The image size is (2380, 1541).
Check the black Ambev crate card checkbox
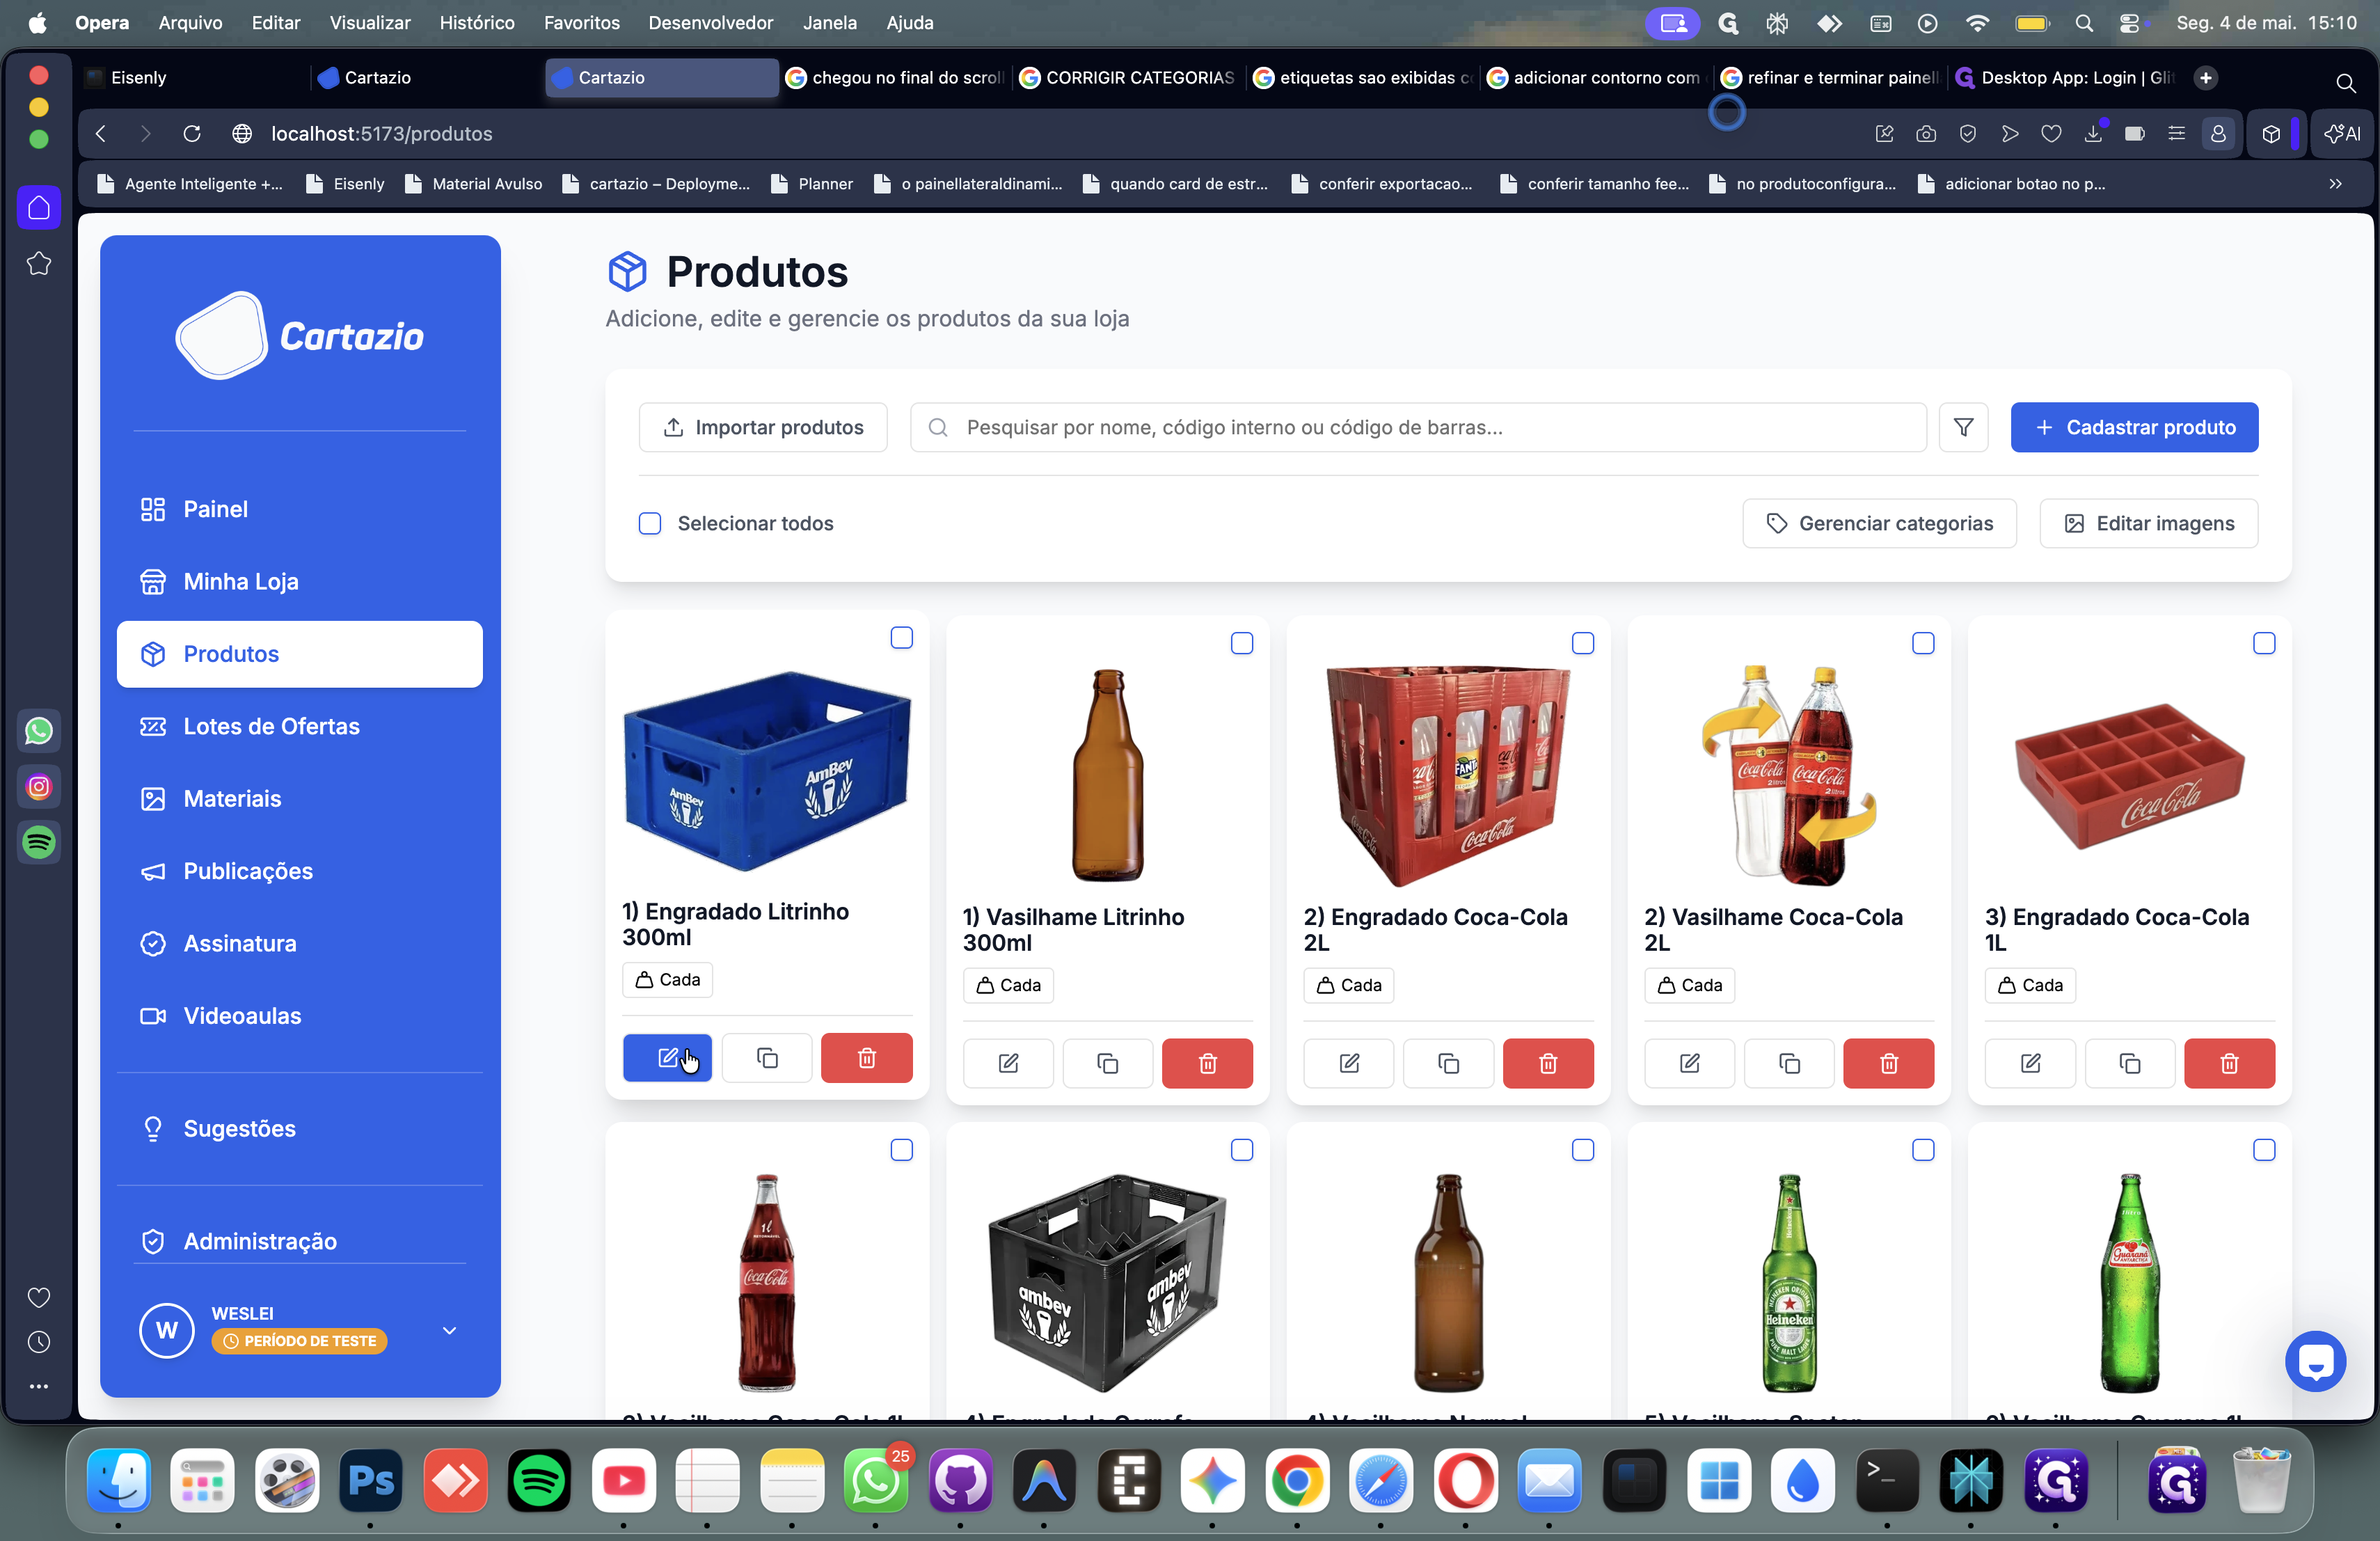(1242, 1150)
